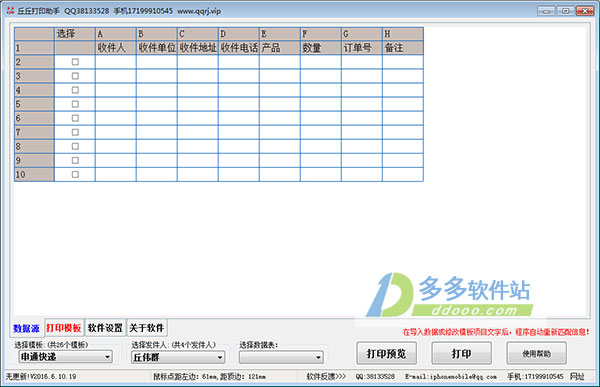Click column header H
Screen dimensions: 600x387
(403, 34)
